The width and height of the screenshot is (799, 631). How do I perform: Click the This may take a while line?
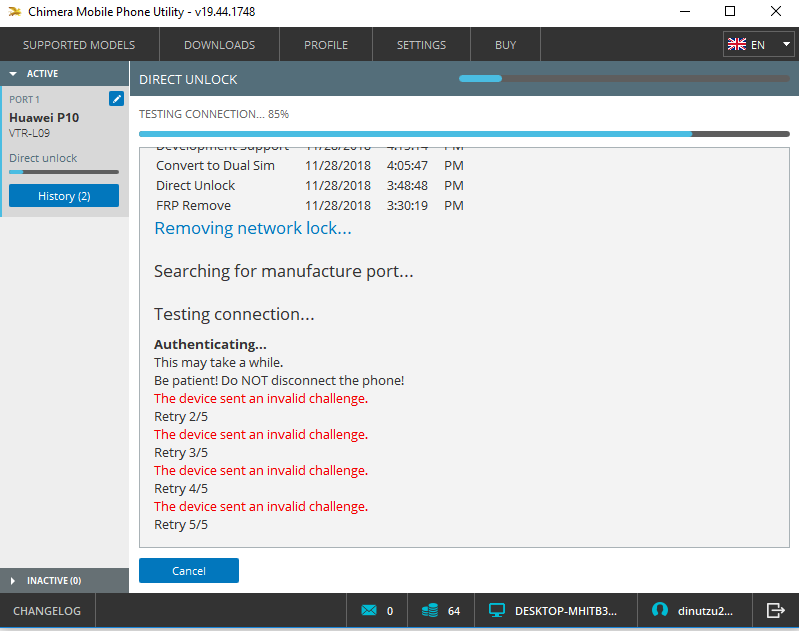[x=219, y=362]
